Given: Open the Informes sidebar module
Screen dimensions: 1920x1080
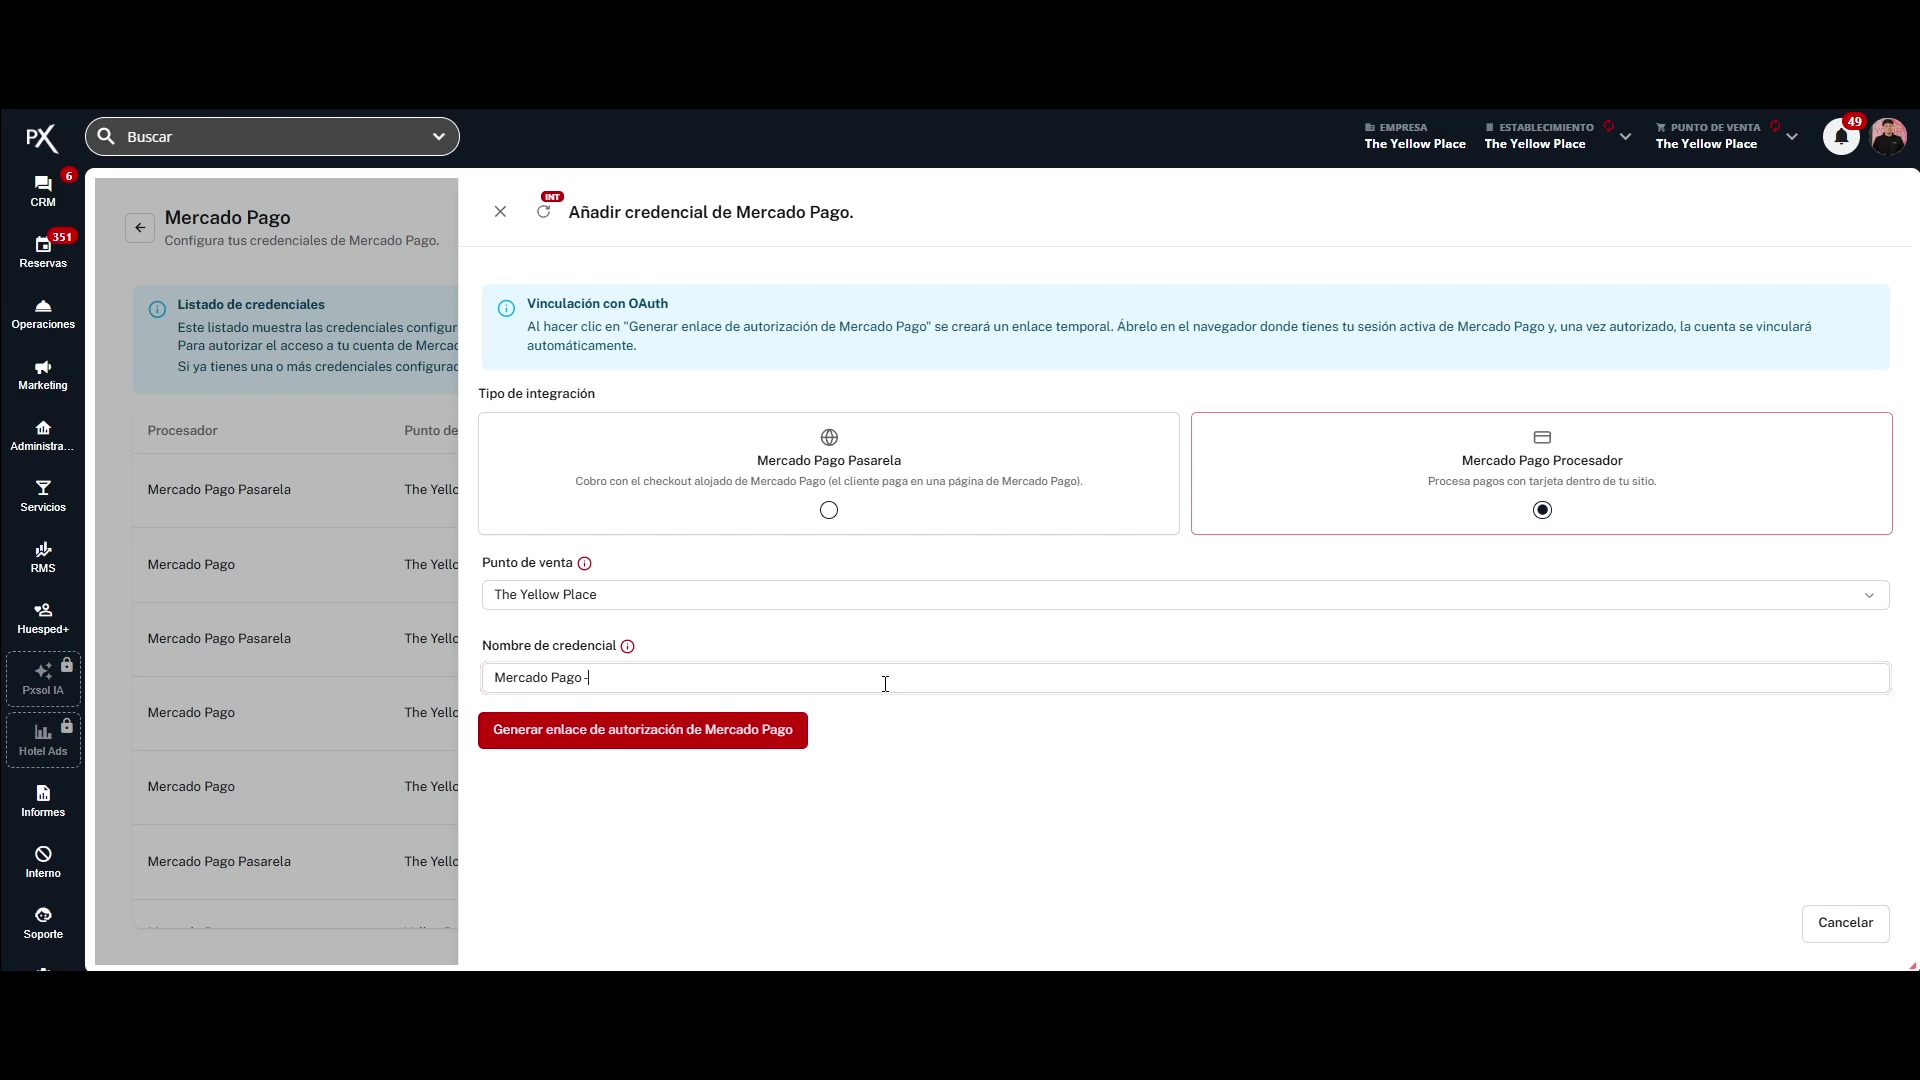Looking at the screenshot, I should pos(43,801).
